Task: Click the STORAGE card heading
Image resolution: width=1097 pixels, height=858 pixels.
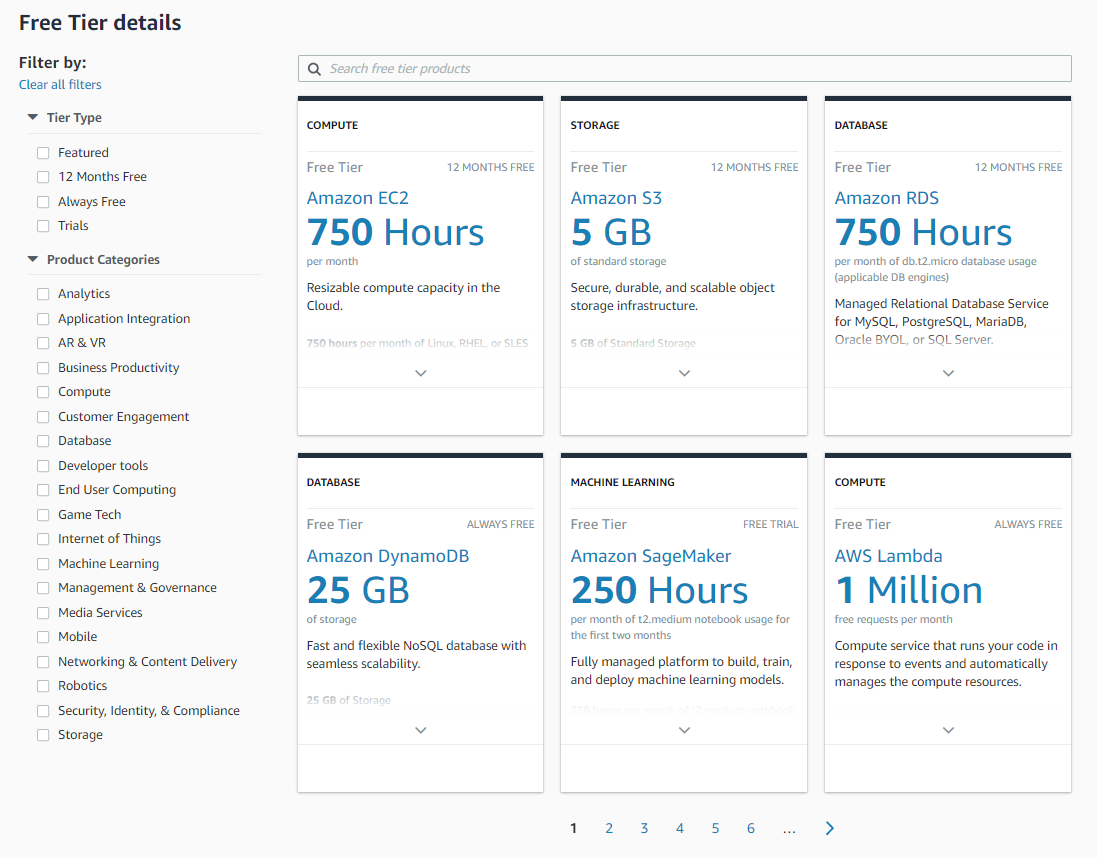Action: (595, 125)
